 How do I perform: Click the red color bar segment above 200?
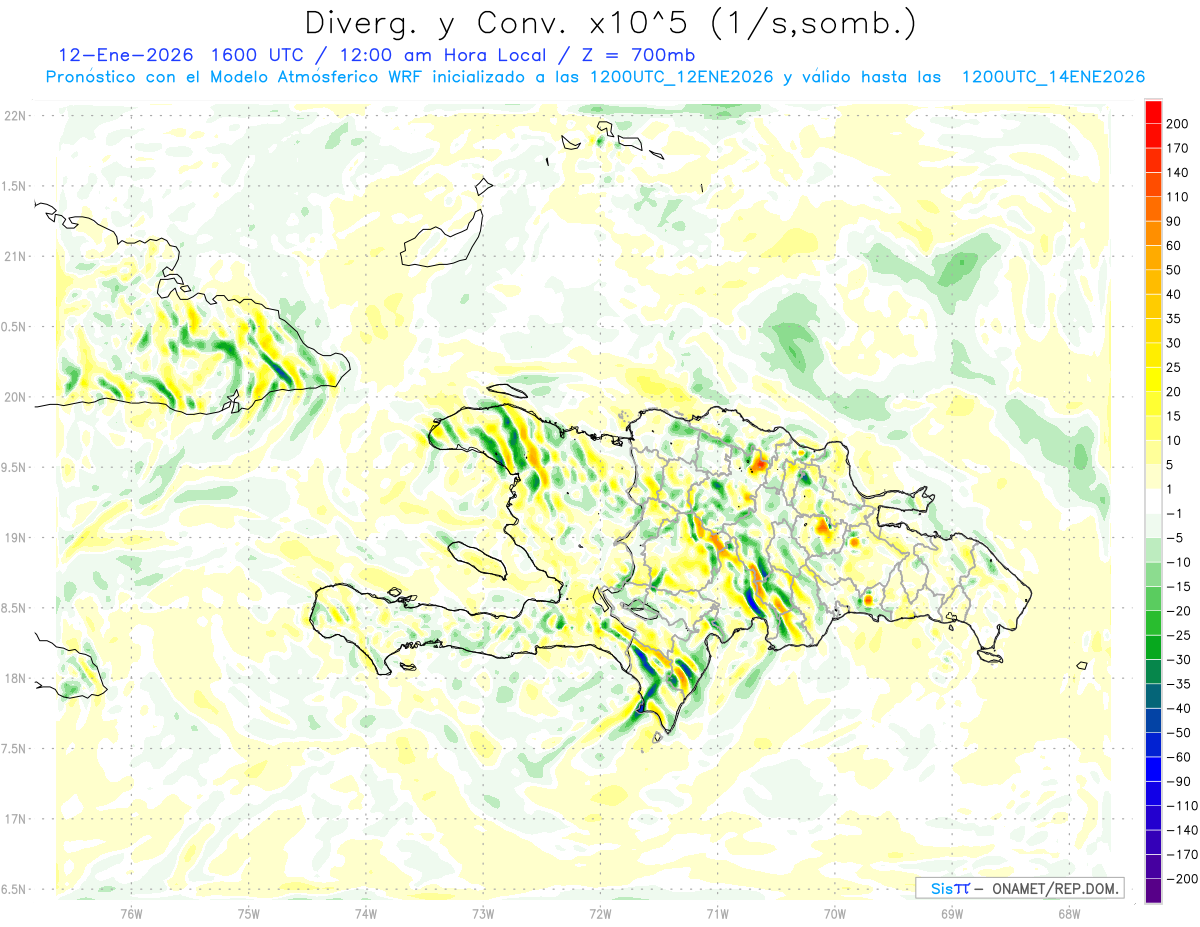pos(1153,111)
